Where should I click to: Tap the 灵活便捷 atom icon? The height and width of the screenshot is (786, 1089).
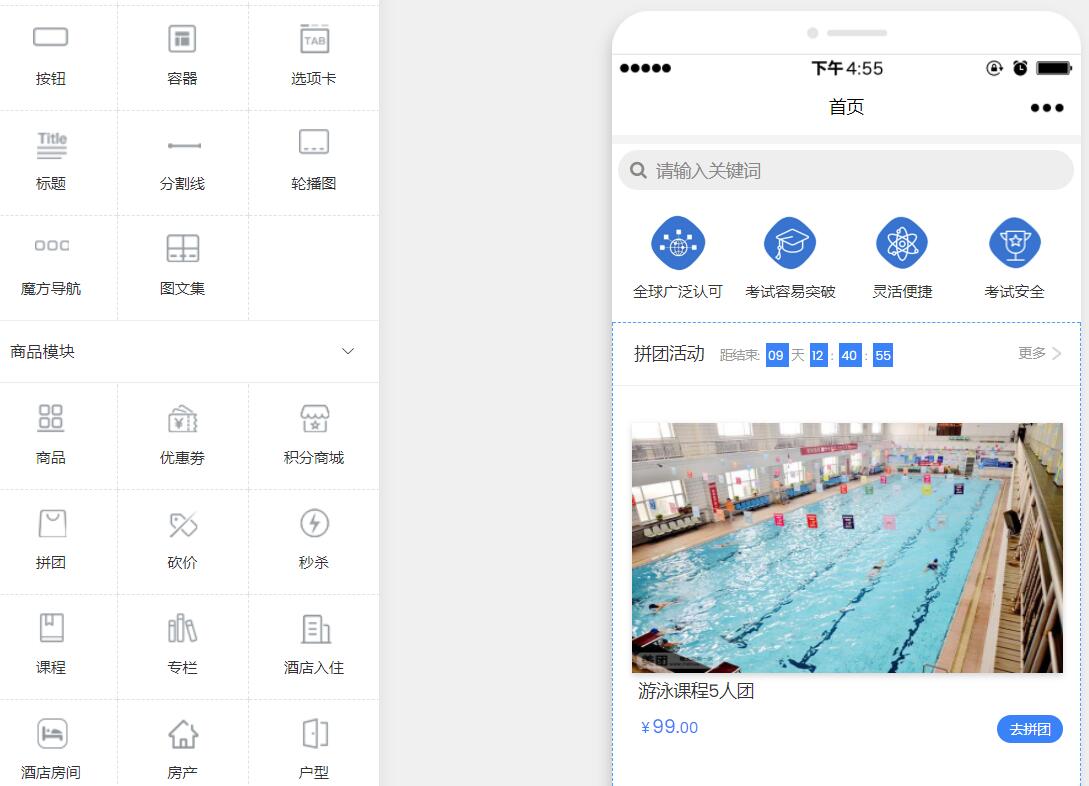tap(902, 243)
